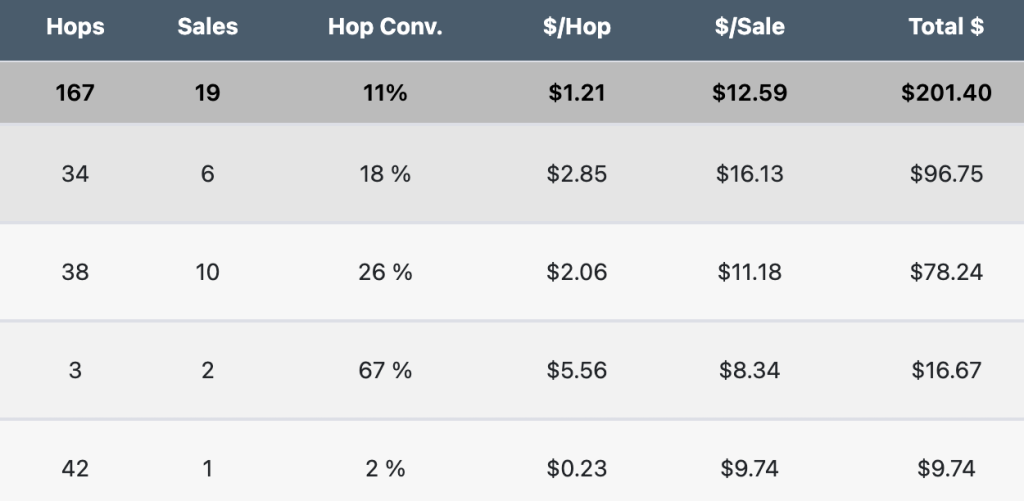Sort by the Total $ header
The image size is (1024, 501).
click(946, 28)
